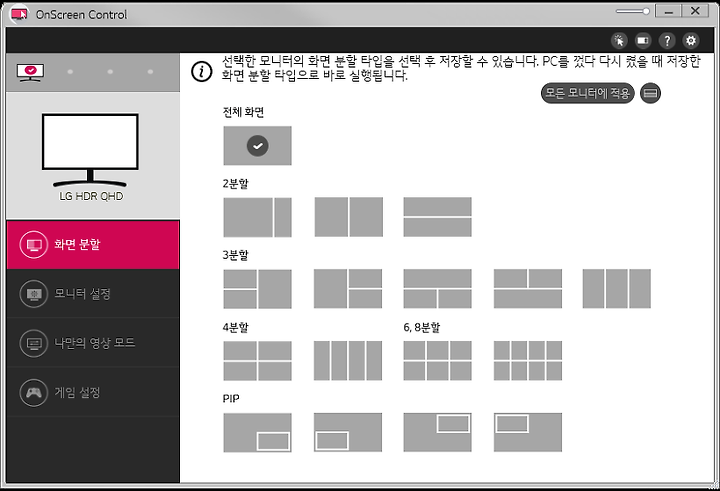The image size is (720, 491).
Task: Click the battery-like display icon in top bar
Action: 643,40
